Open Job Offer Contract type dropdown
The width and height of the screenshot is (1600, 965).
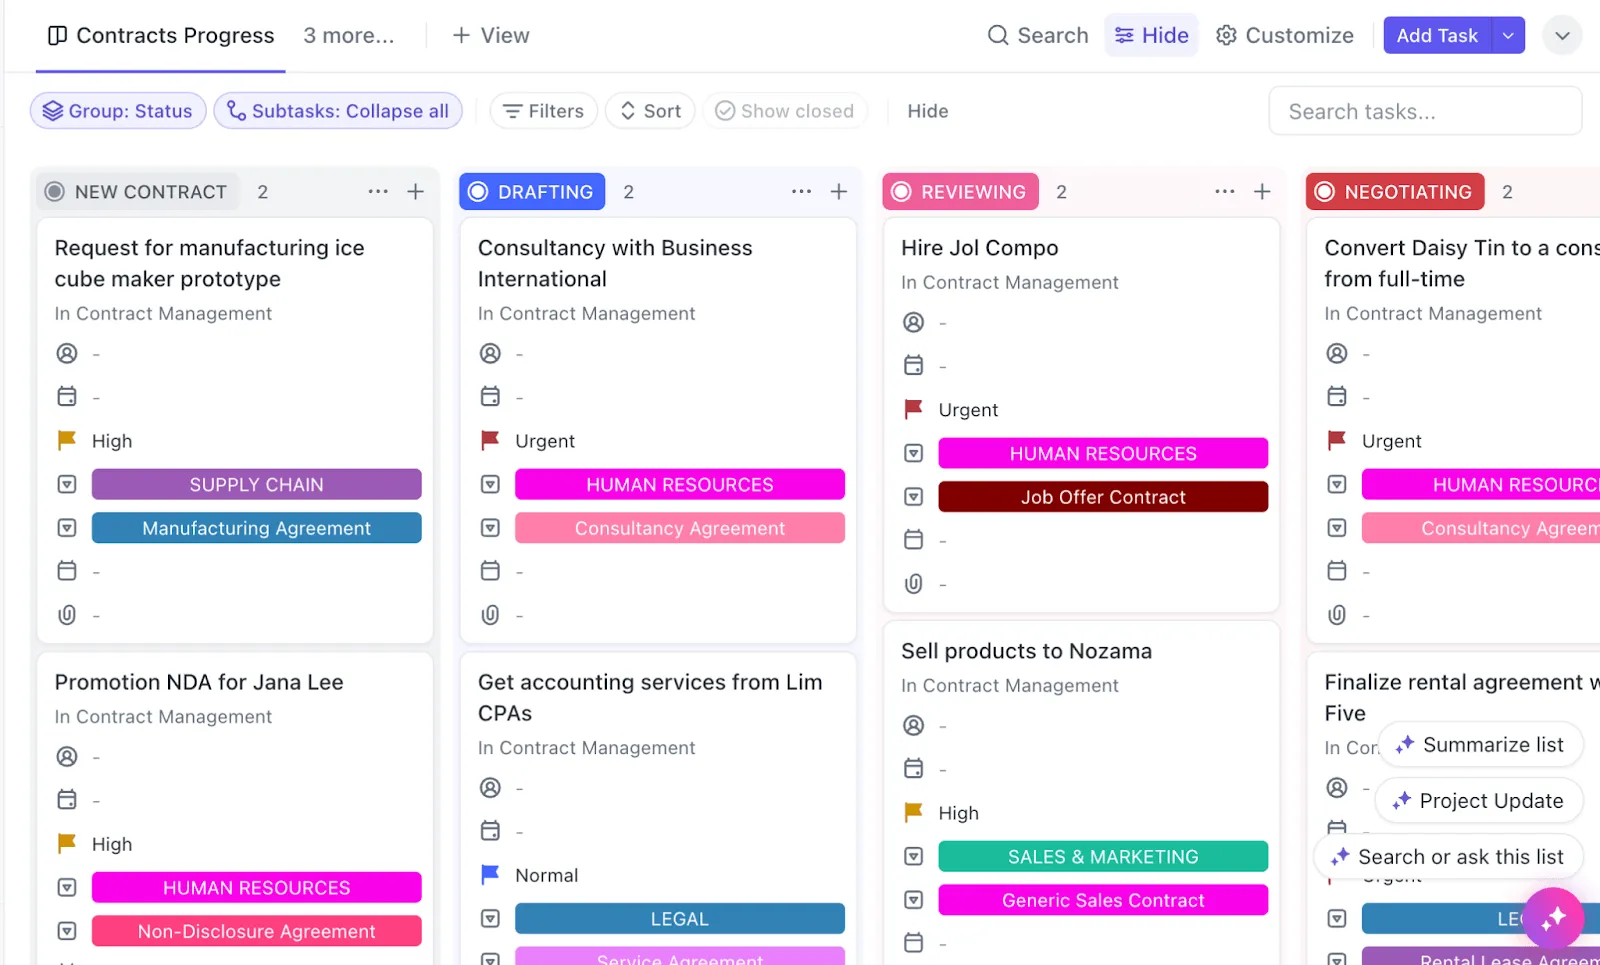1103,497
